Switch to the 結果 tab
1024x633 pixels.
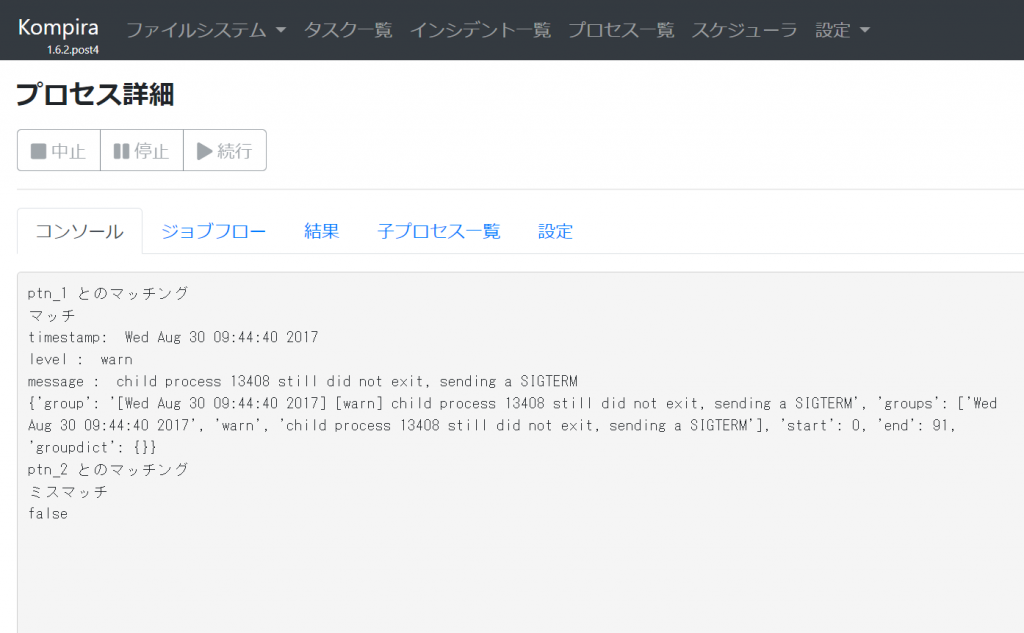(320, 230)
